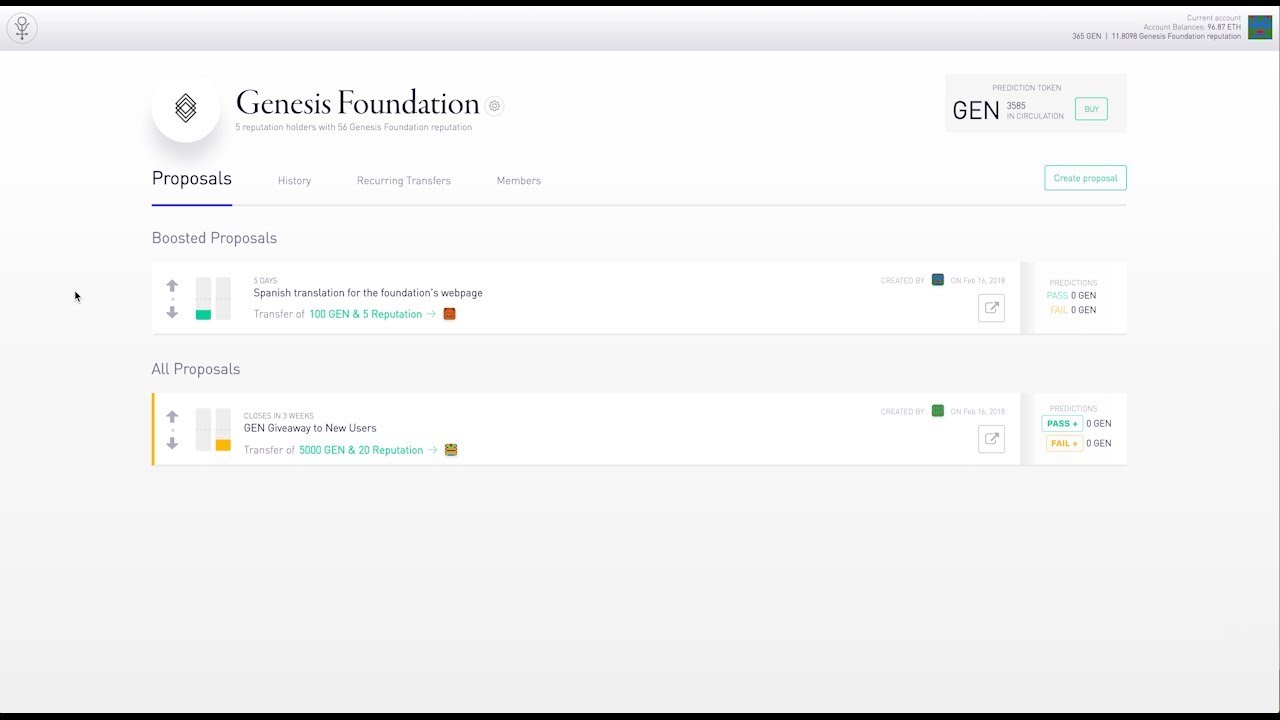Predict PASS + on GEN Giveaway proposal

click(1062, 424)
